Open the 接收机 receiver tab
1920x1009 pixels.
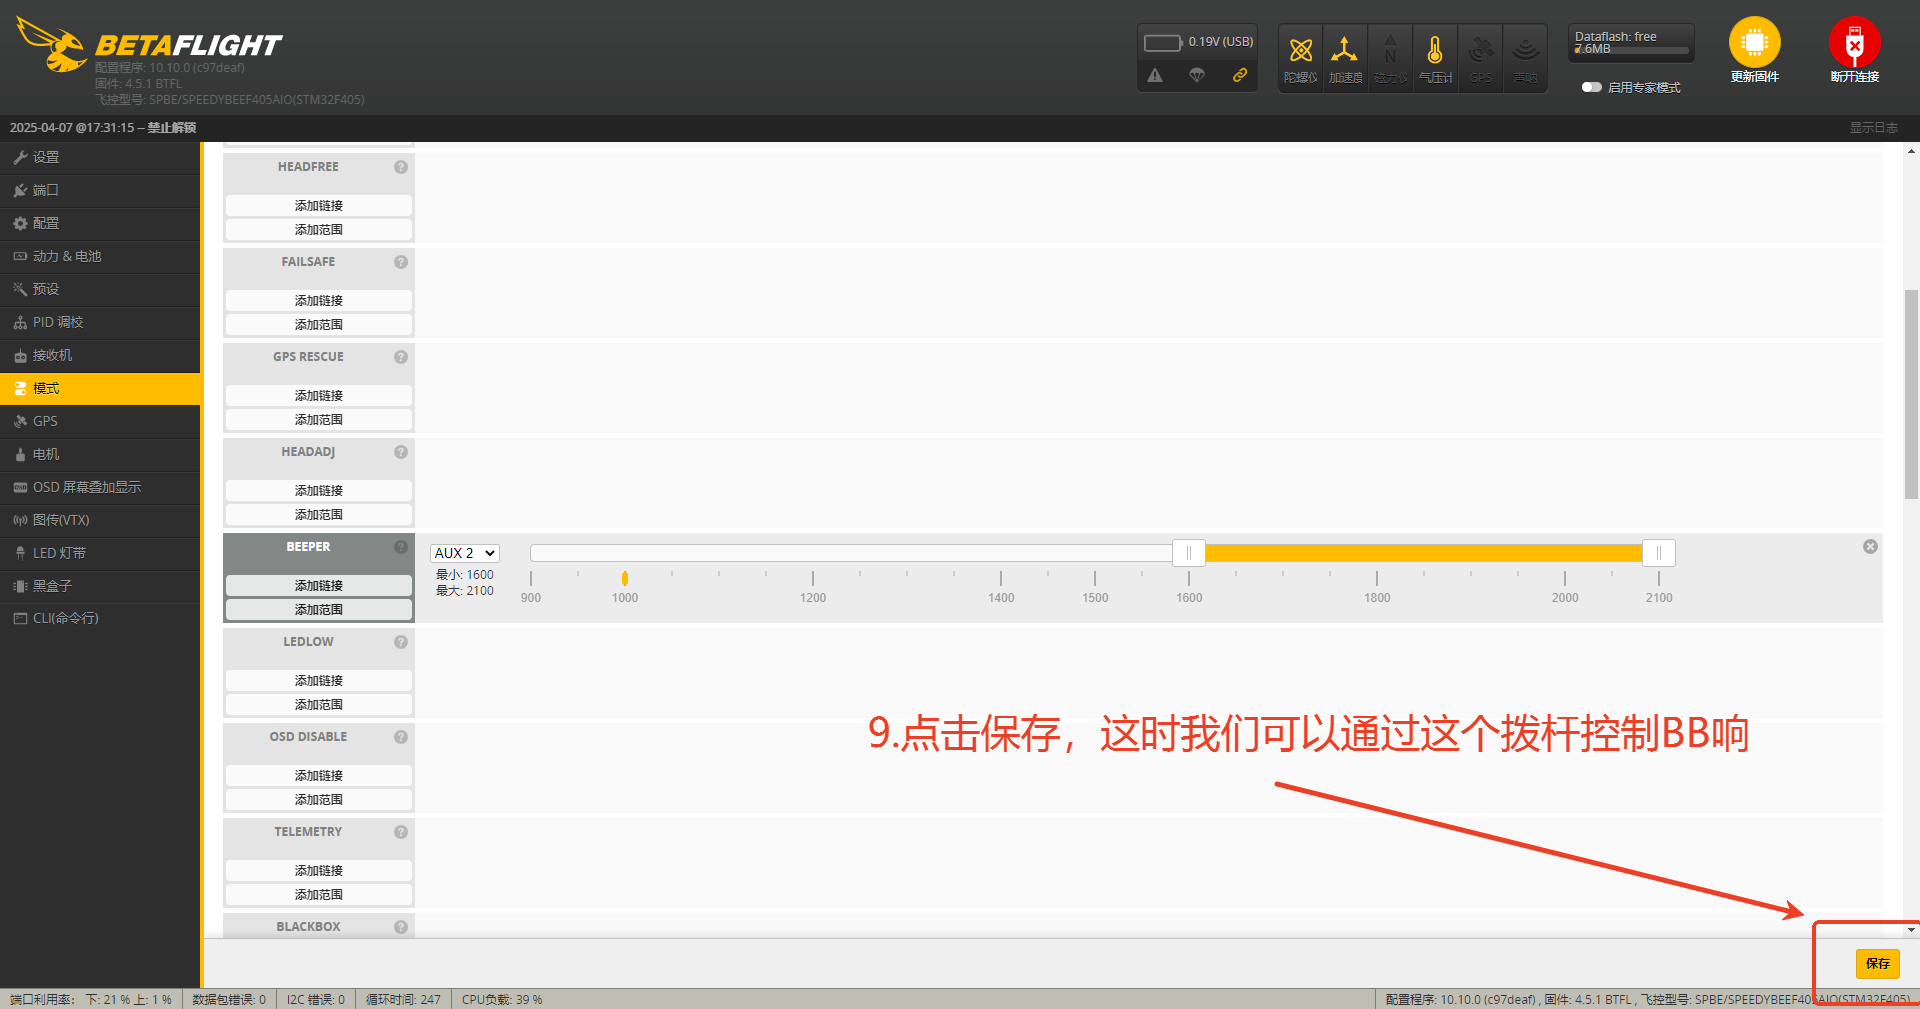(100, 356)
